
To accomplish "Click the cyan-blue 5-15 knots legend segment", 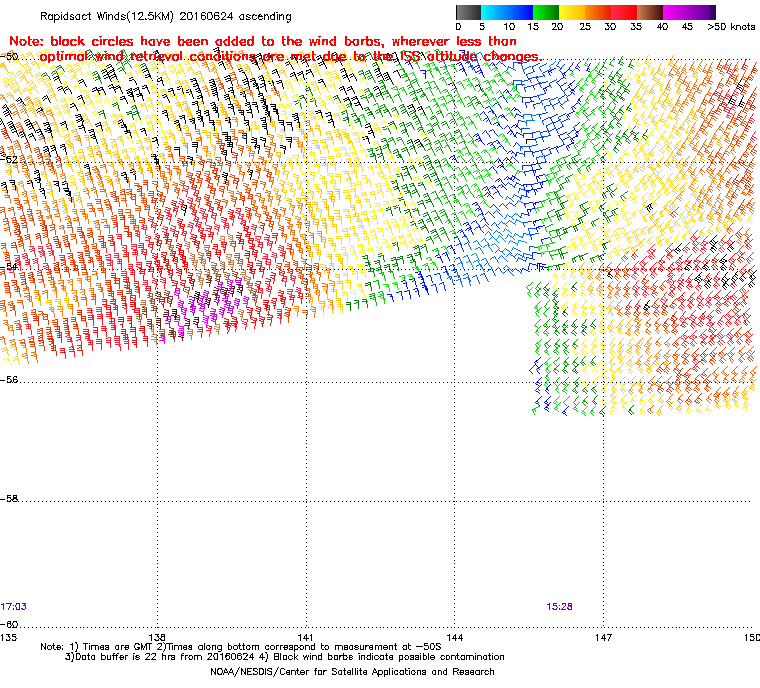I will tap(507, 12).
